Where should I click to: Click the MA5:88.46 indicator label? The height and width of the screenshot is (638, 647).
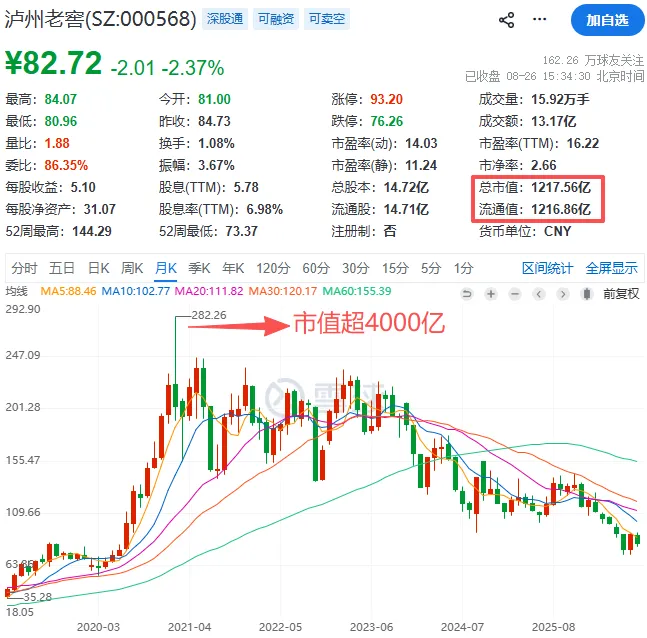pyautogui.click(x=68, y=291)
